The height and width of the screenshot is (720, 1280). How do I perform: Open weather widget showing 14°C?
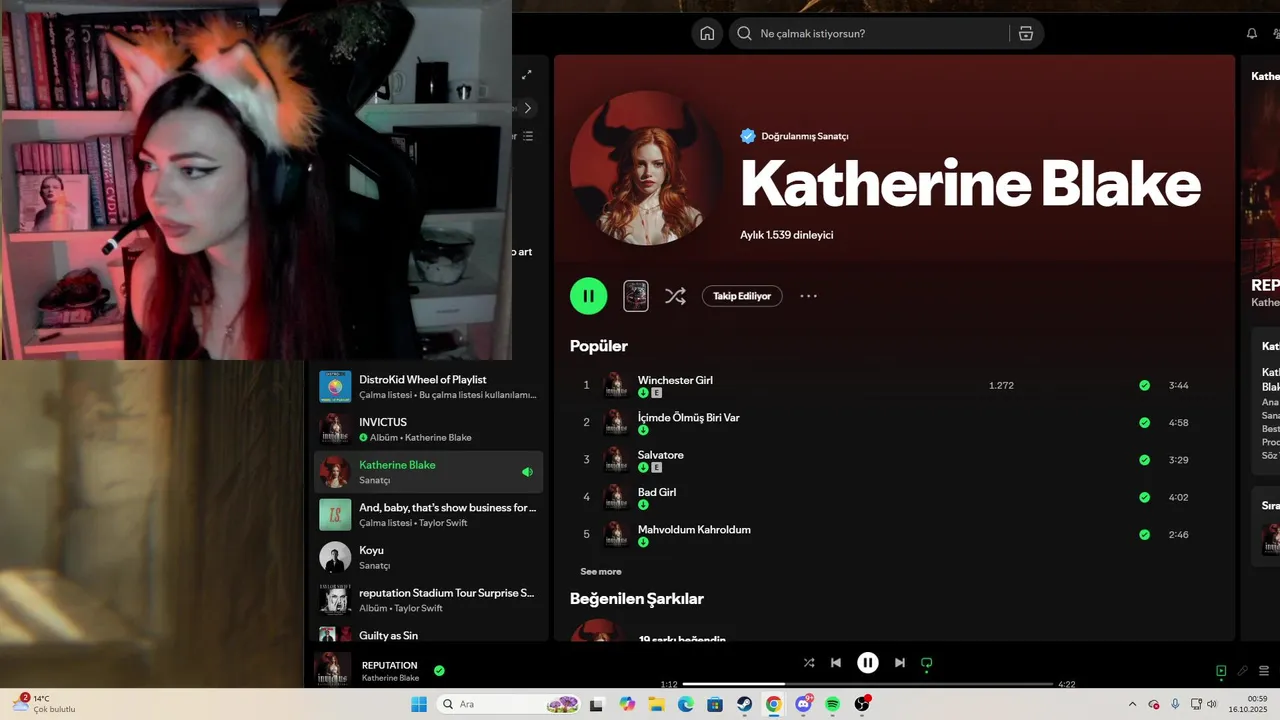pyautogui.click(x=45, y=704)
